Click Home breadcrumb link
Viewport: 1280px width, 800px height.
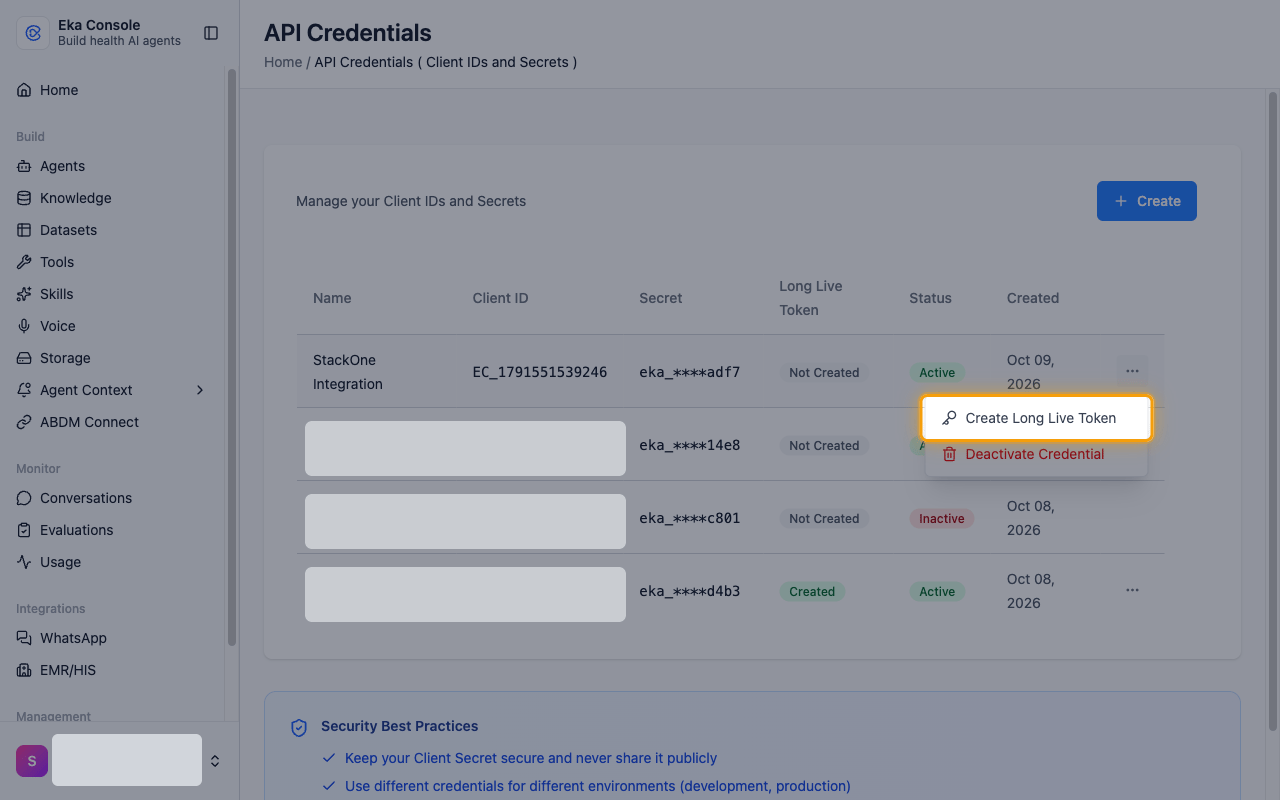coord(283,62)
